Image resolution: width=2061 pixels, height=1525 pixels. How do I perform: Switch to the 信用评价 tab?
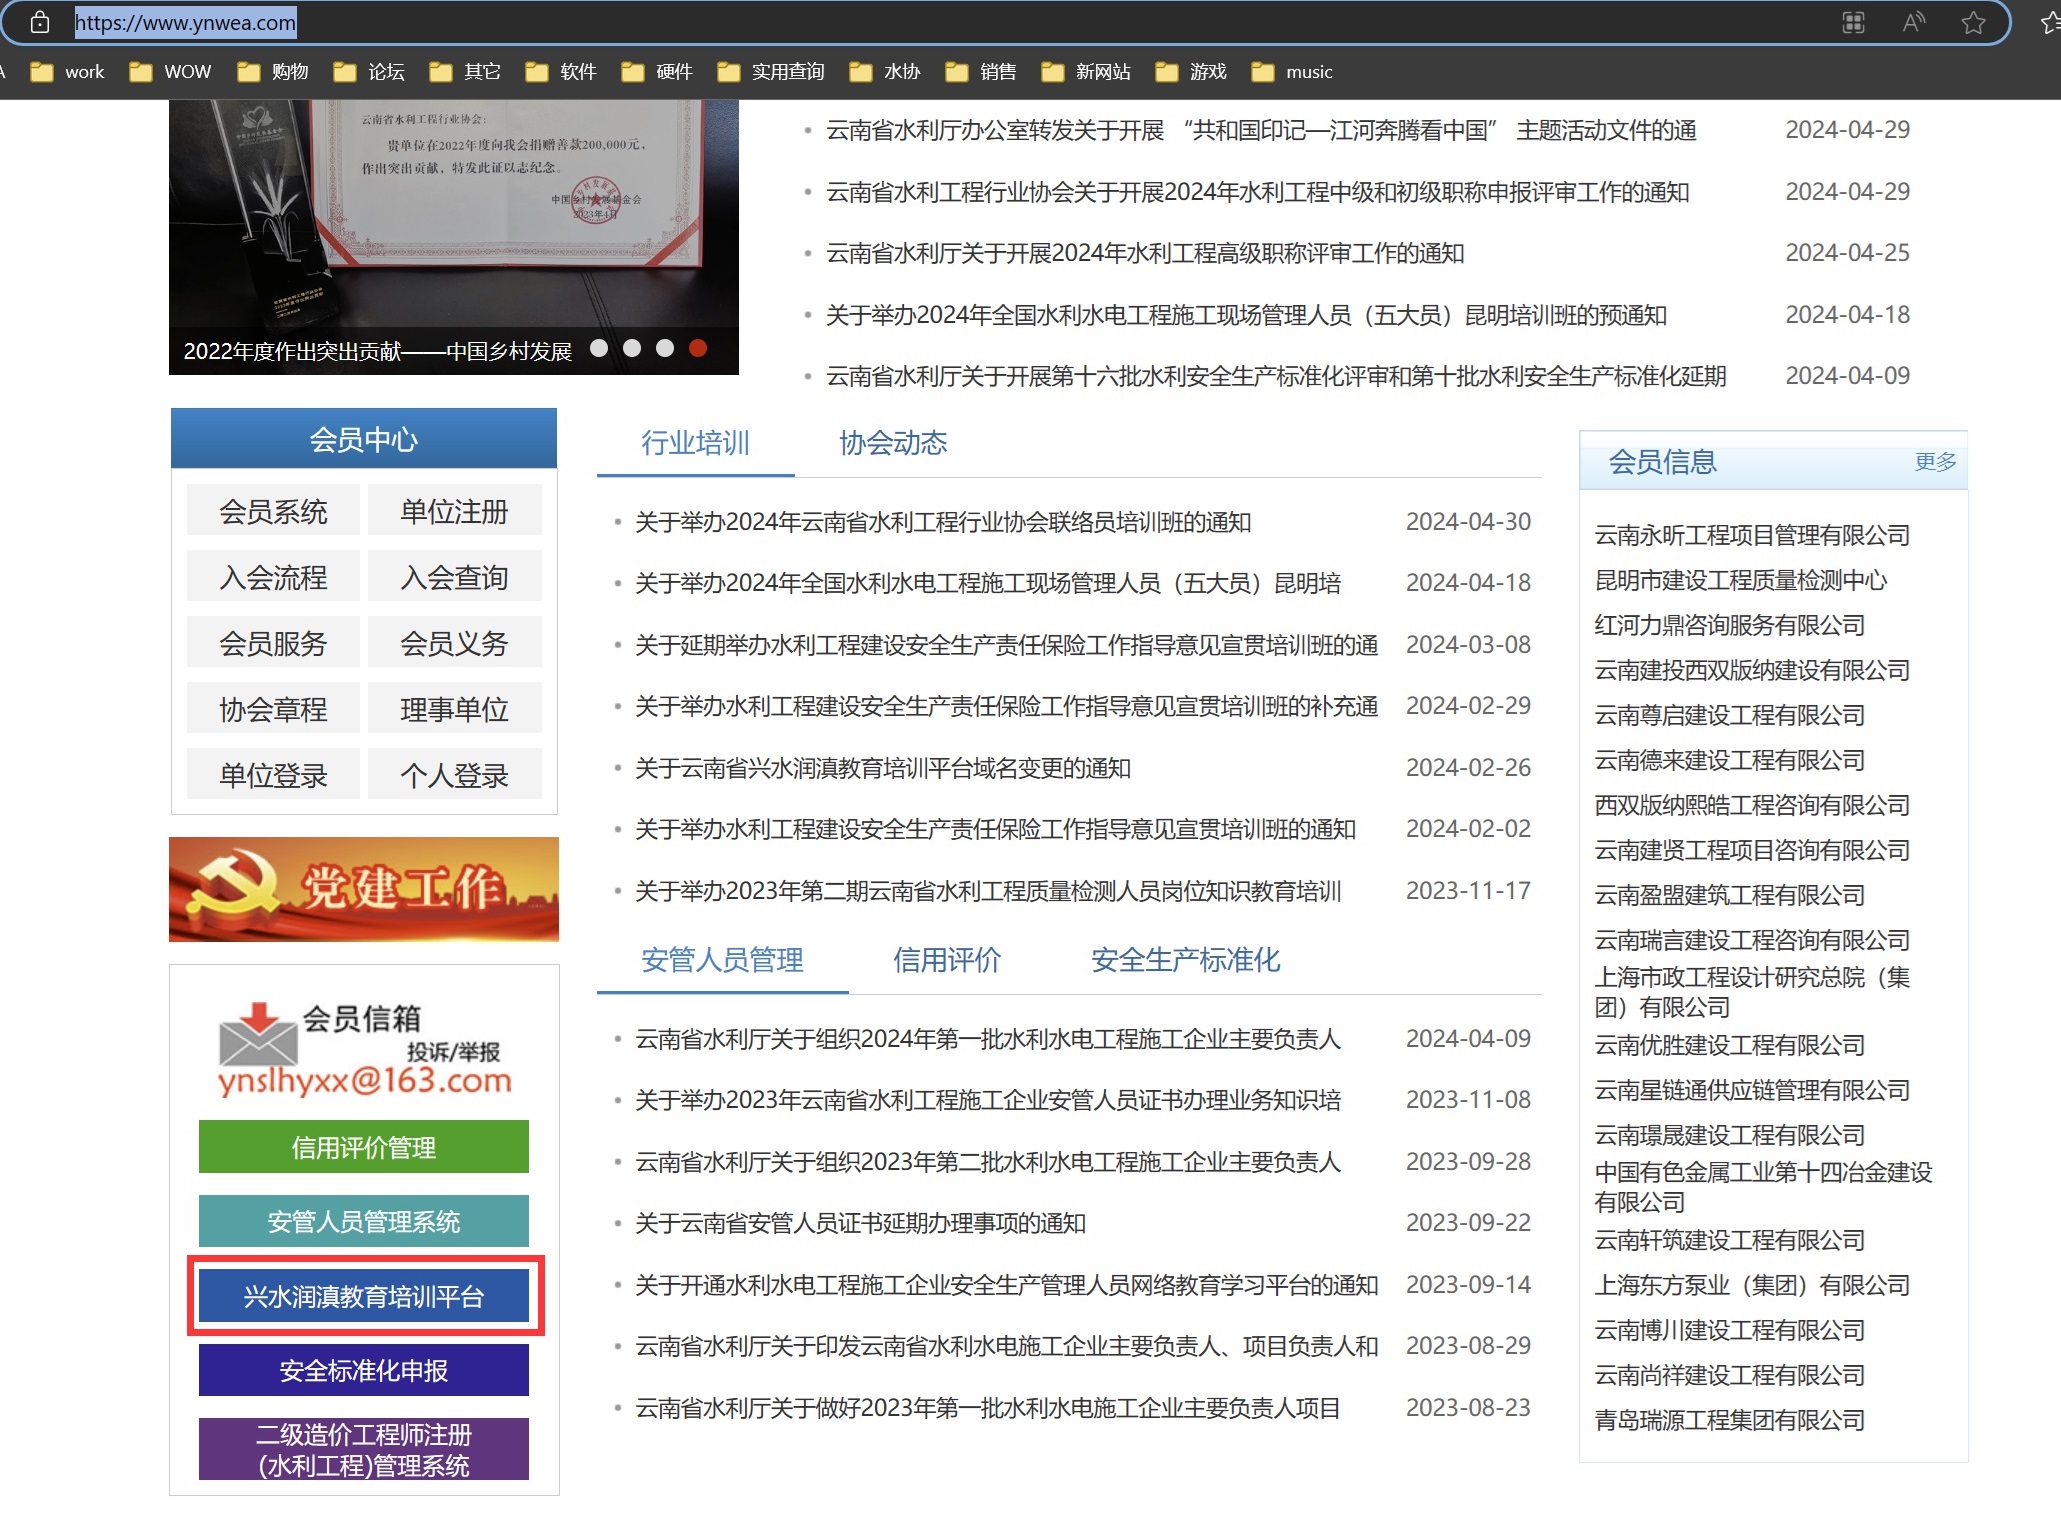[946, 960]
